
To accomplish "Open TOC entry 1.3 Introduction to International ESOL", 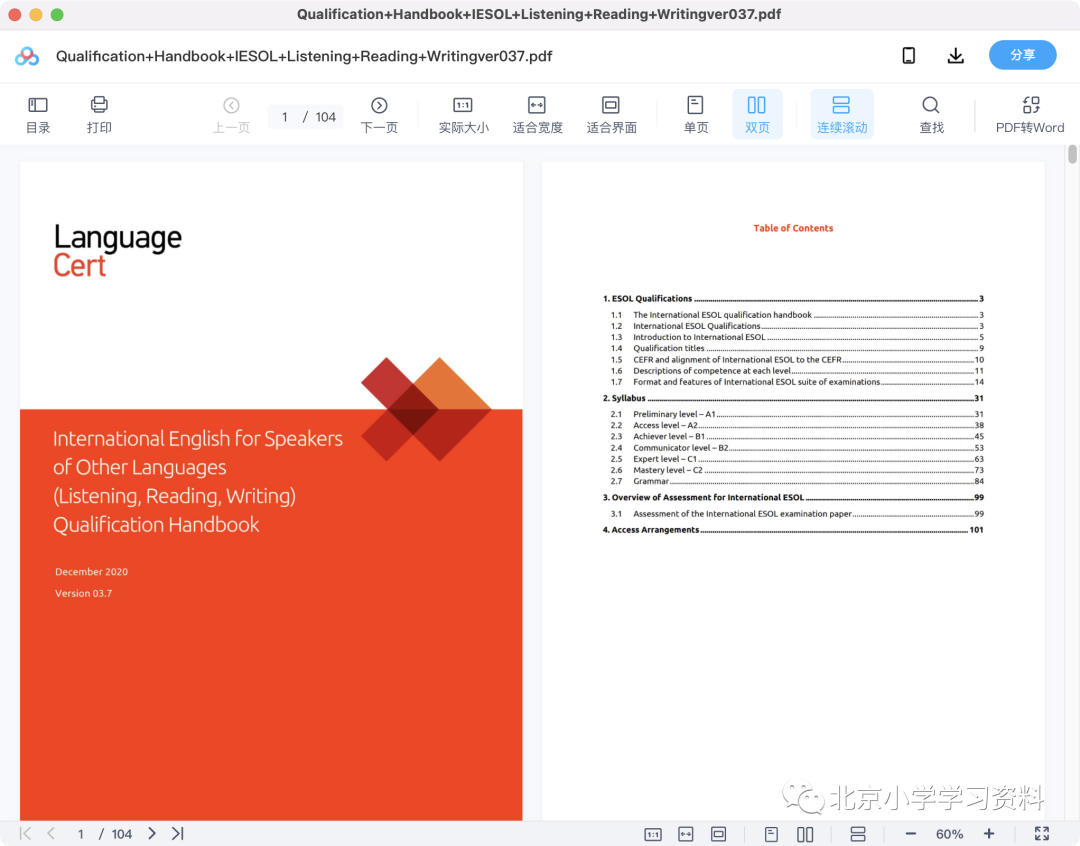I will 797,337.
